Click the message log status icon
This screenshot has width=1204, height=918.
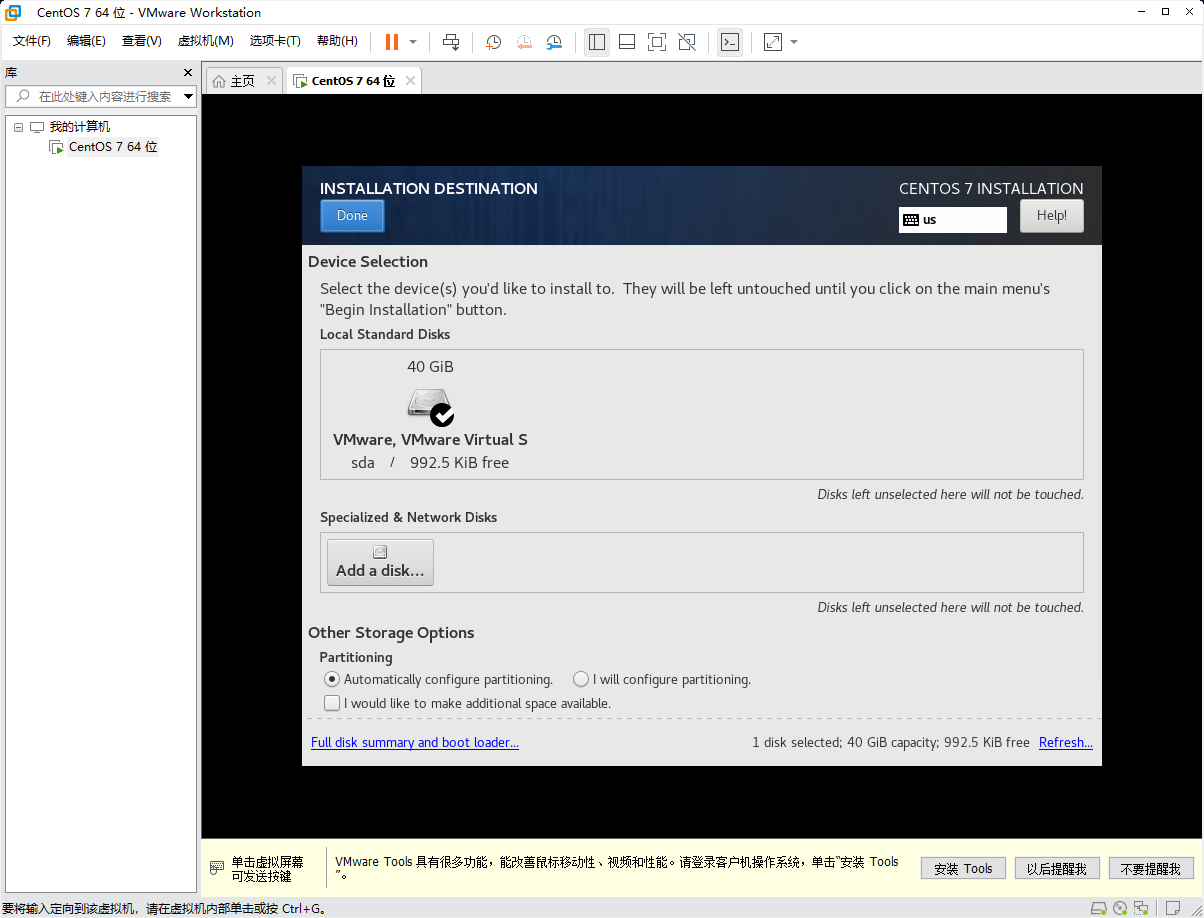point(1174,908)
